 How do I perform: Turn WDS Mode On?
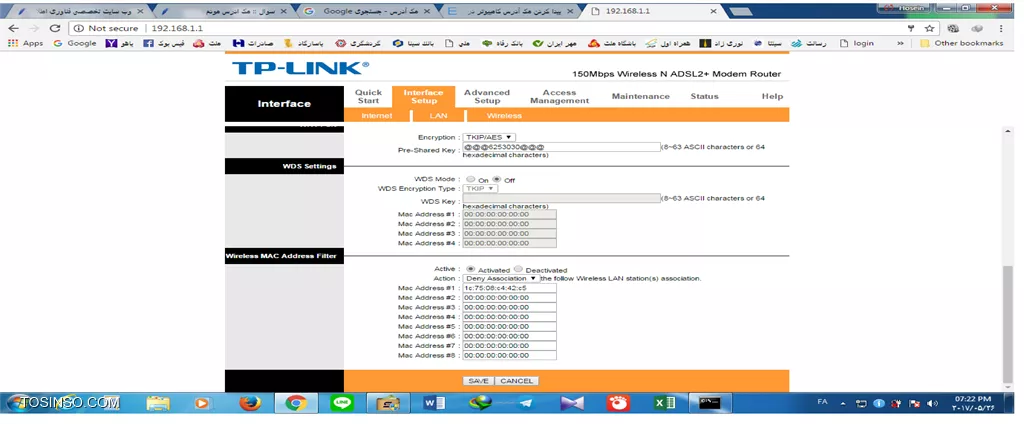(x=471, y=179)
